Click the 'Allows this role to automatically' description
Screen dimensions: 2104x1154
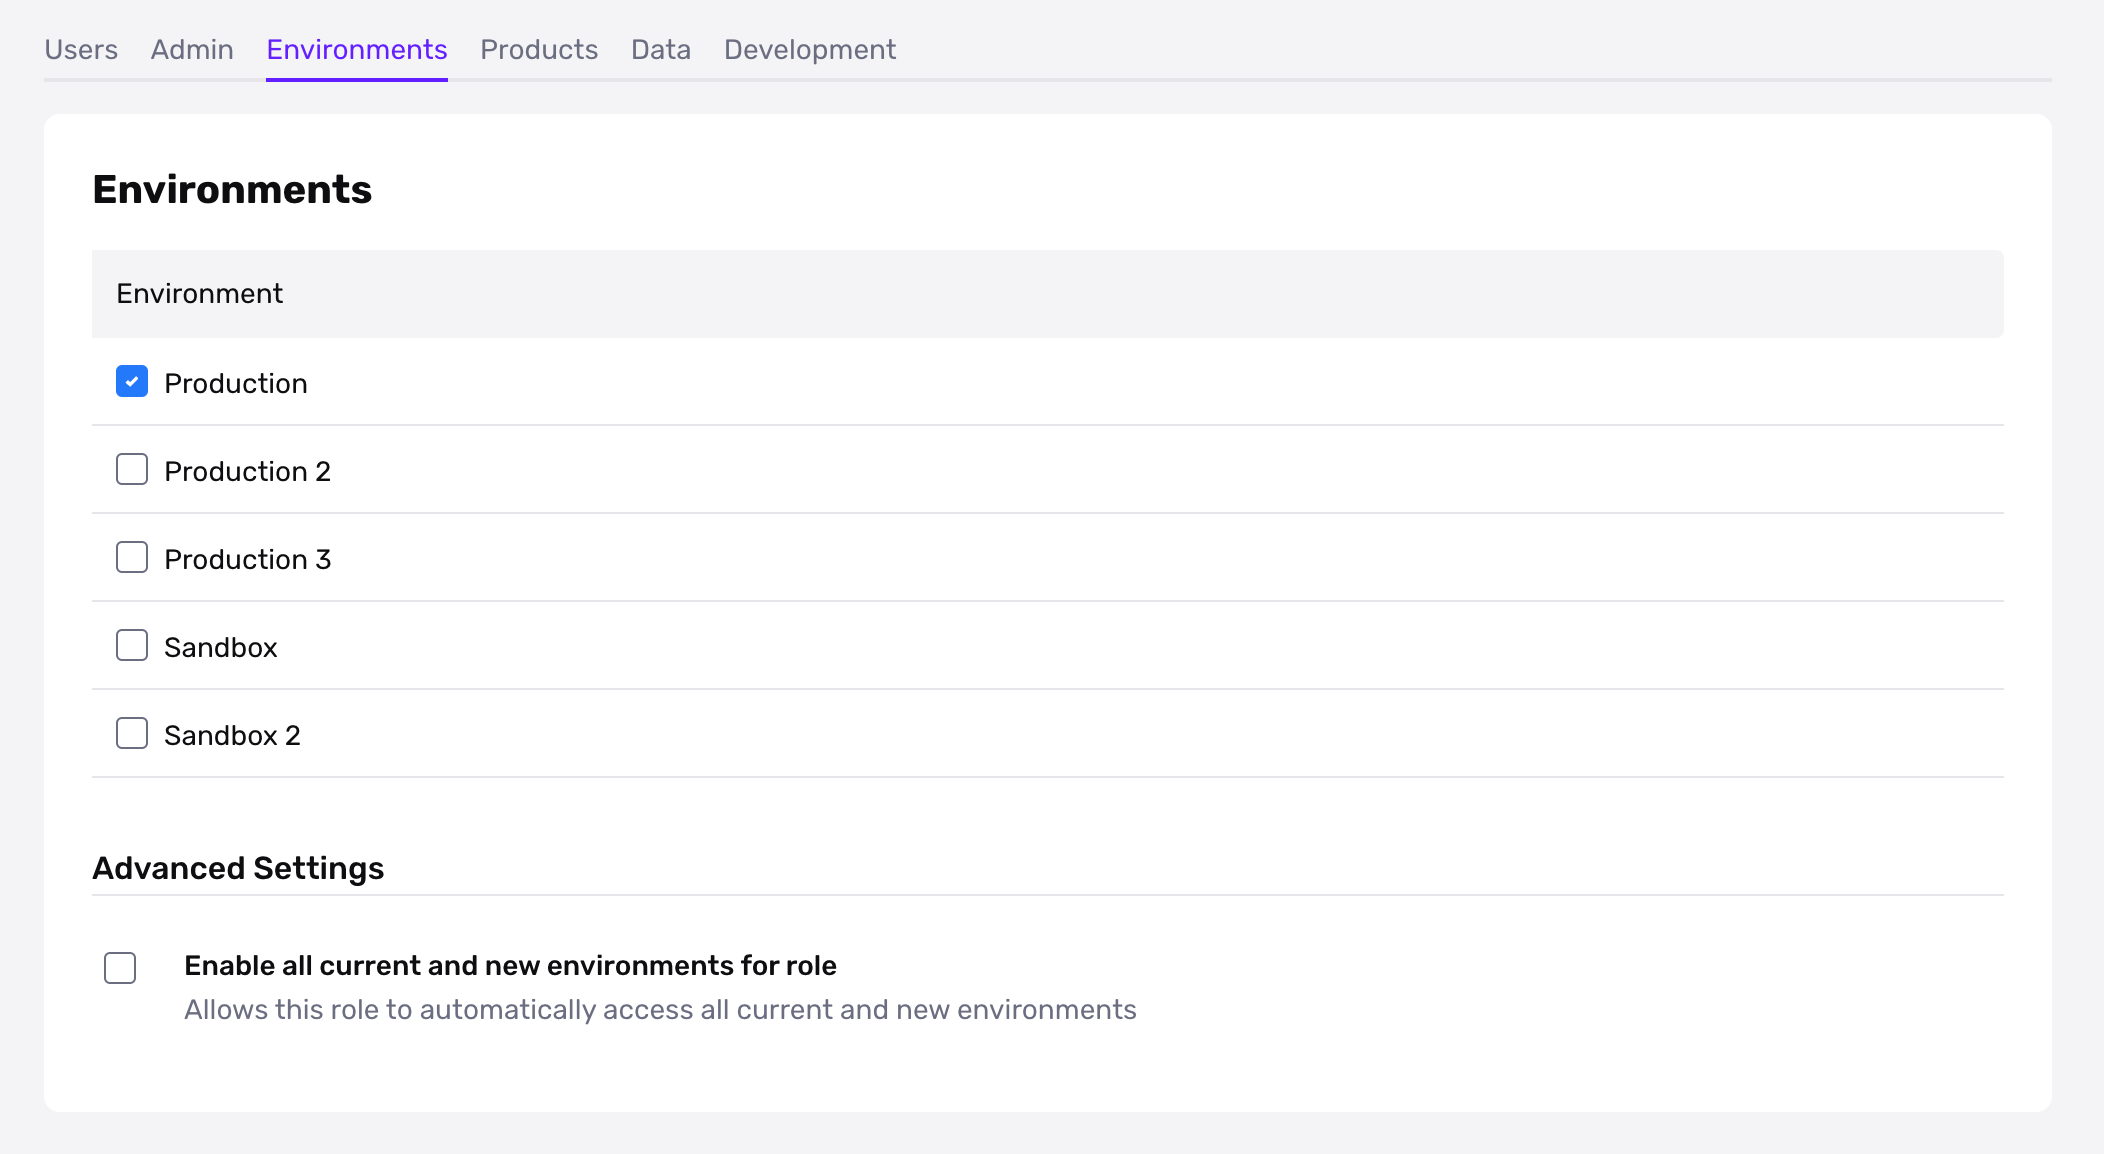click(660, 1010)
